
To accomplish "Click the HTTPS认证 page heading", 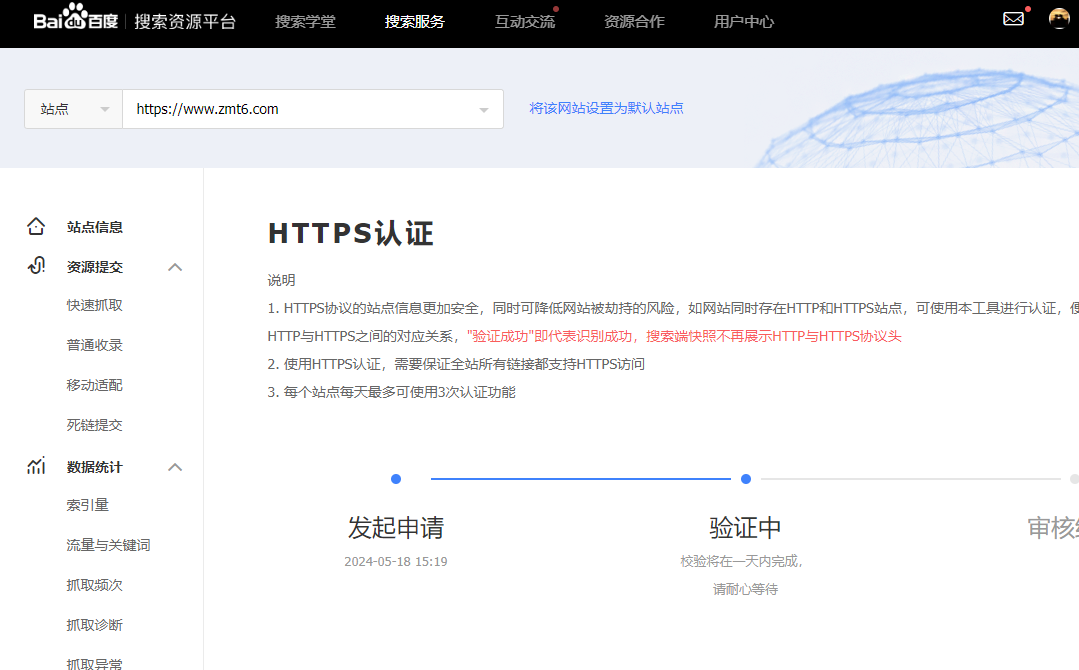I will coord(351,233).
